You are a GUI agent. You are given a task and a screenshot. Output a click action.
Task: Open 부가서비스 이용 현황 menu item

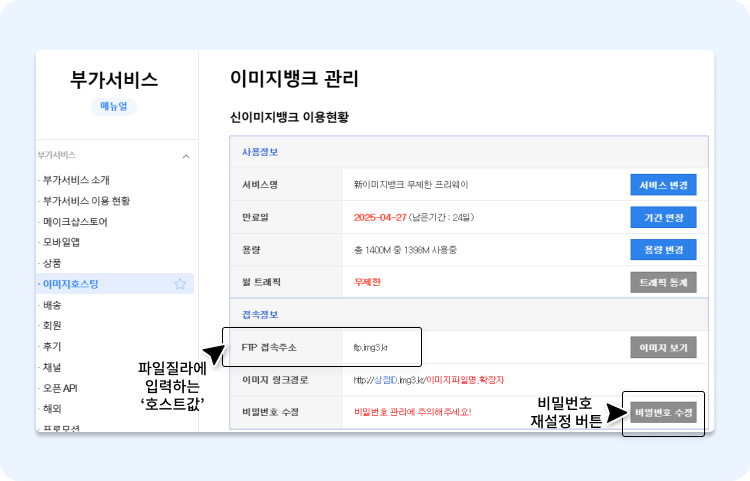(x=86, y=201)
